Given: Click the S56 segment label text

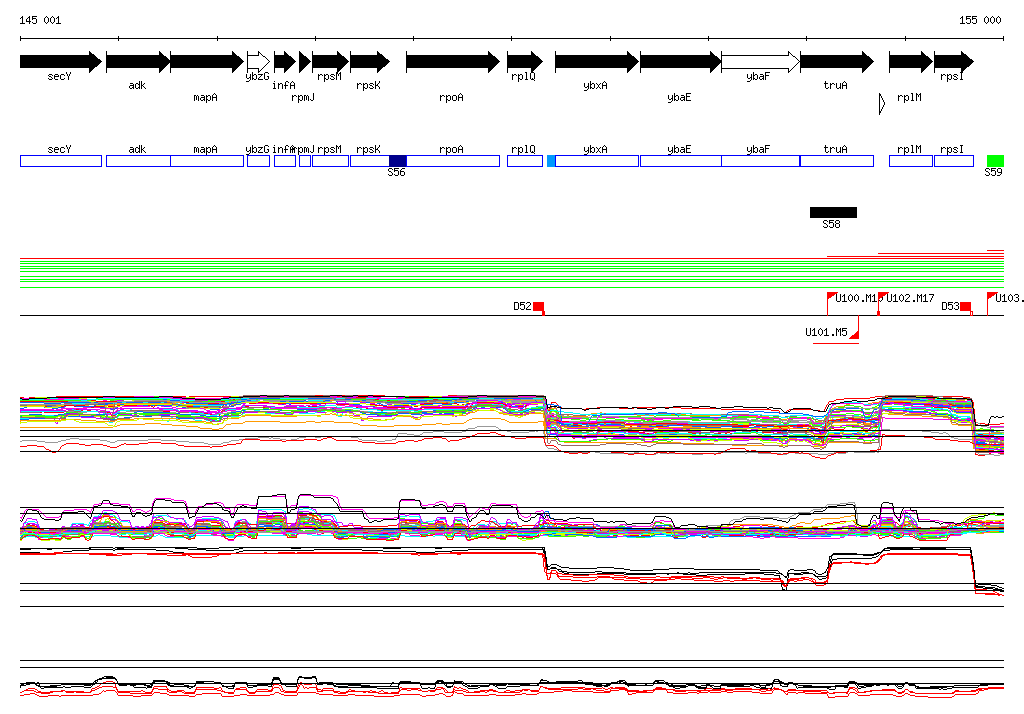Looking at the screenshot, I should point(396,172).
